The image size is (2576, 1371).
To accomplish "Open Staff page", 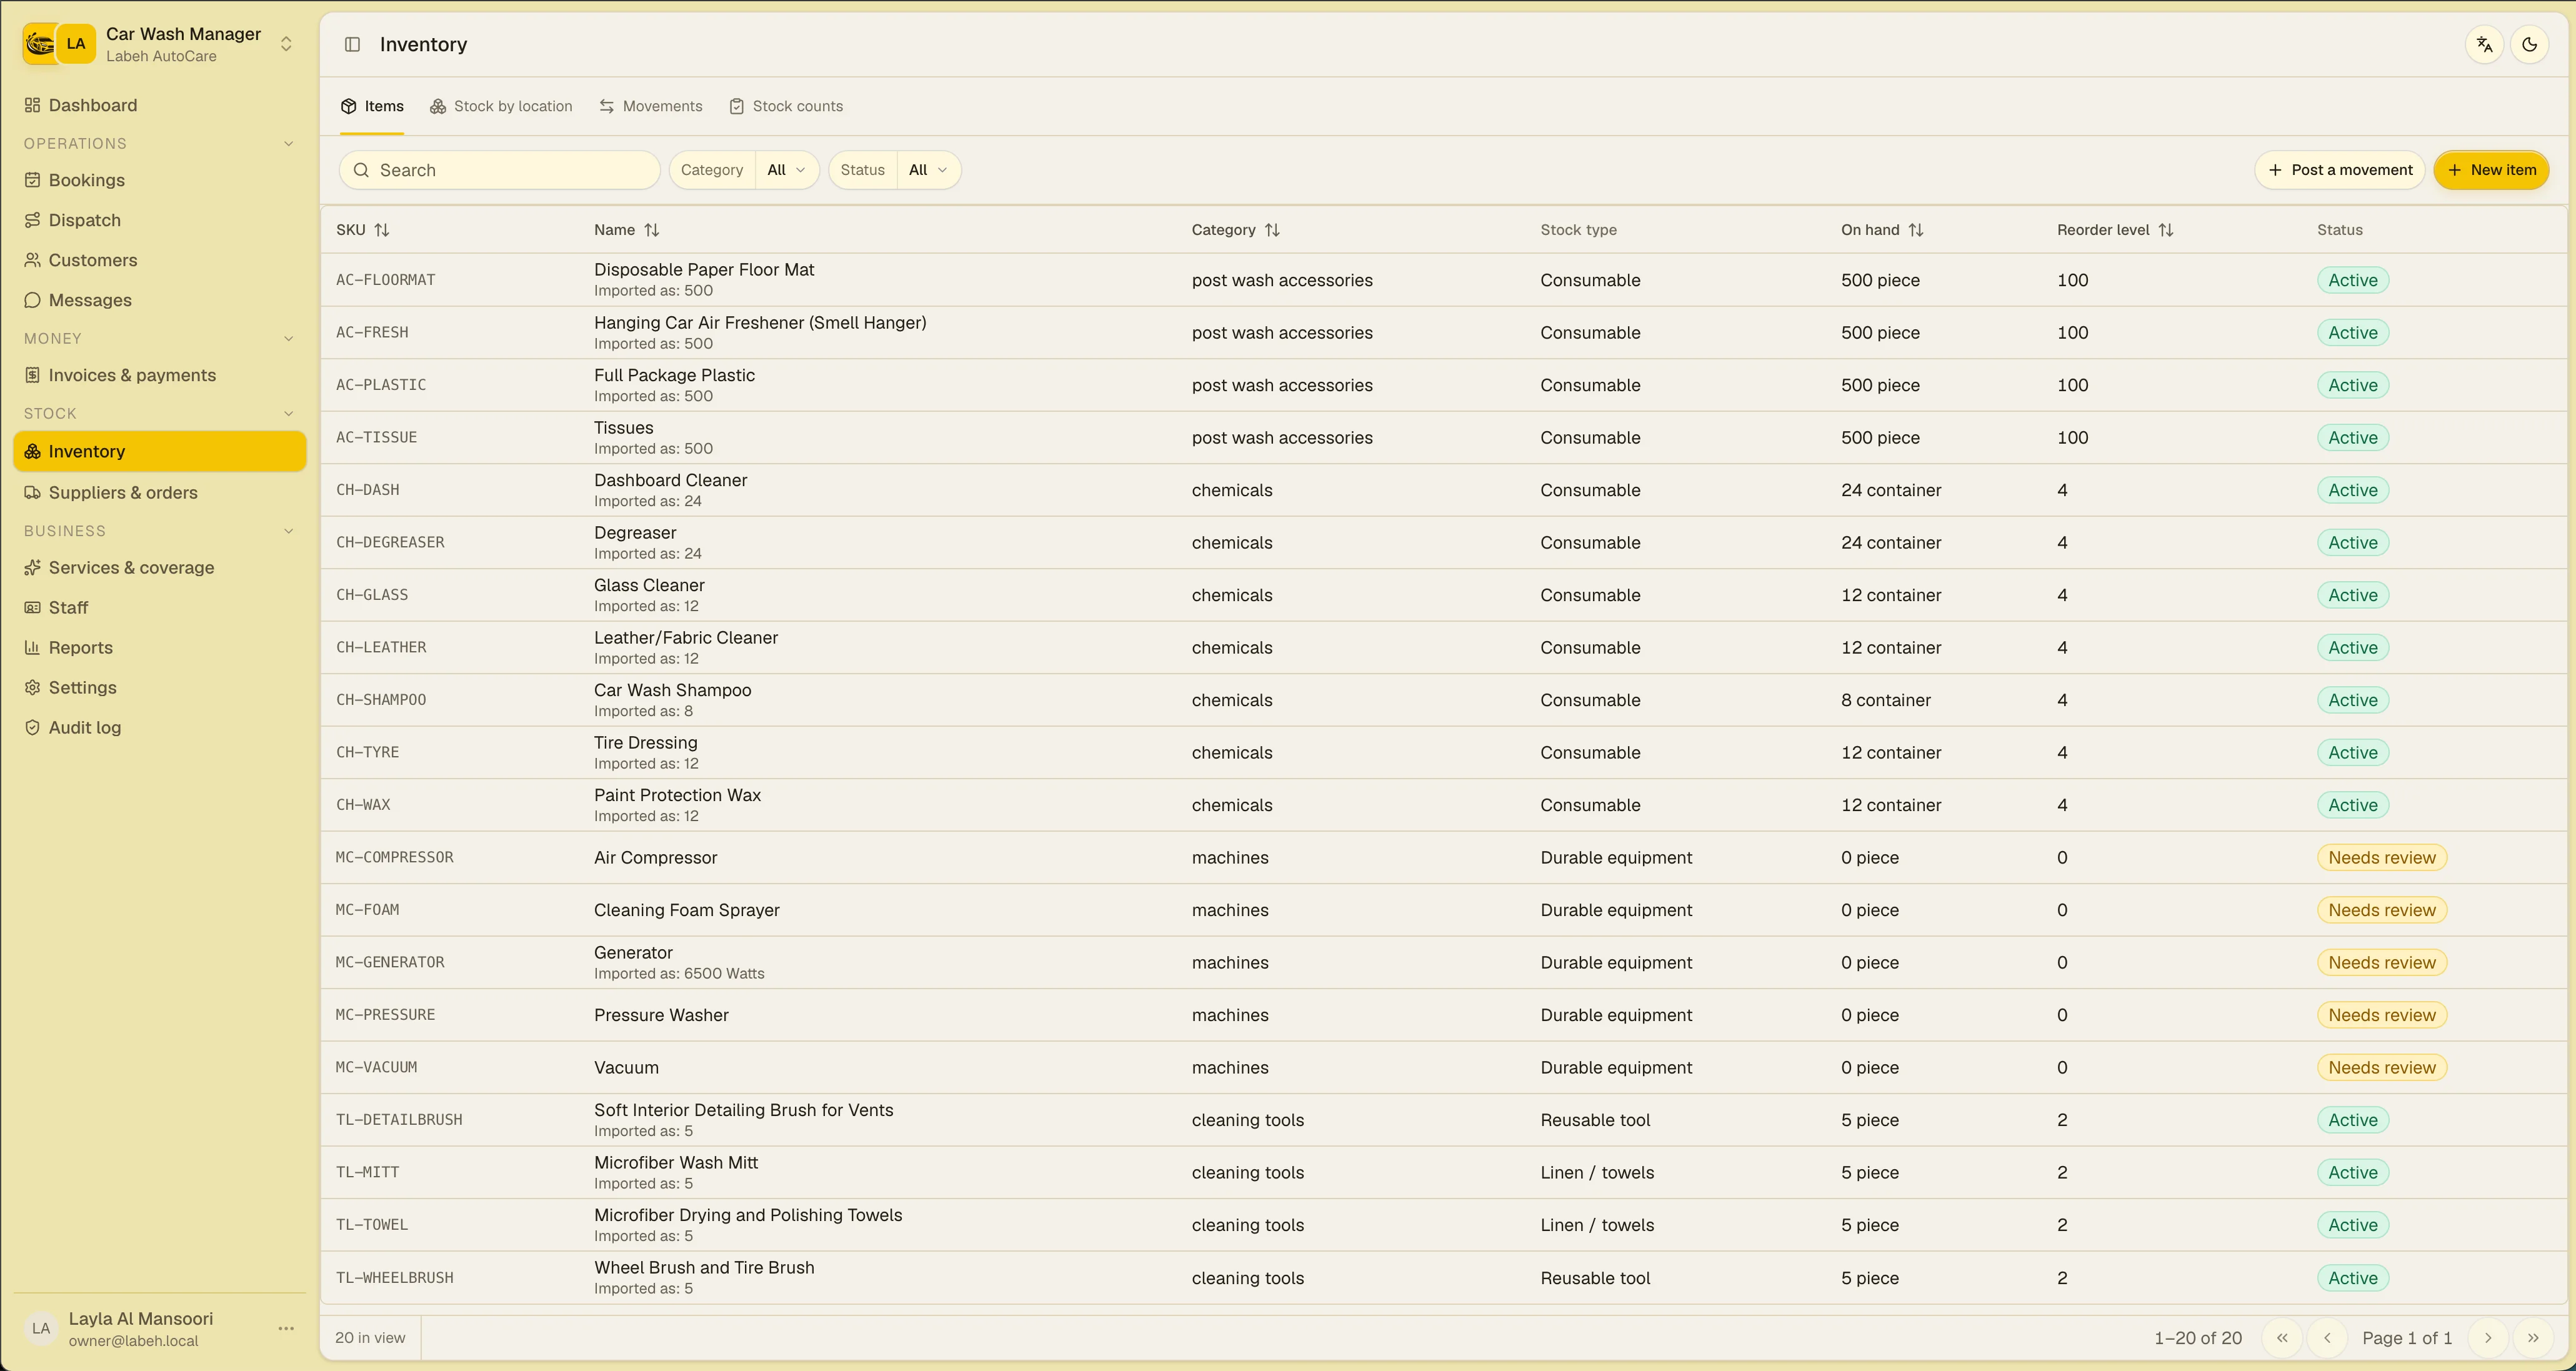I will pos(160,607).
